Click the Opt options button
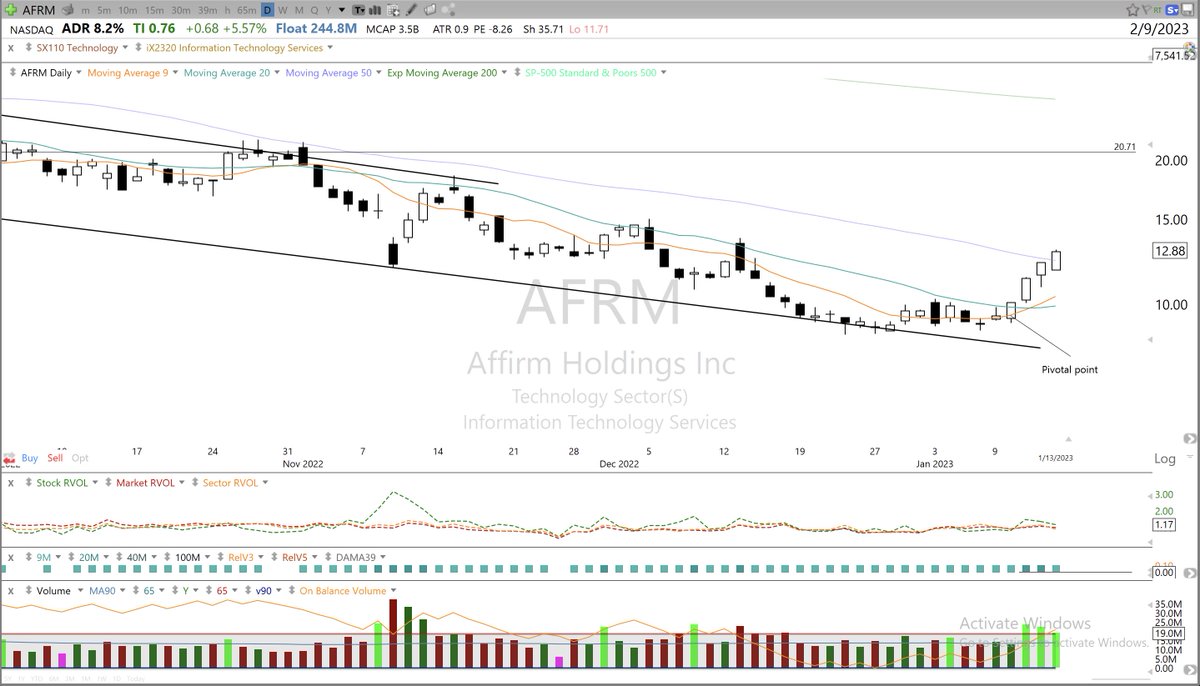 click(80, 458)
